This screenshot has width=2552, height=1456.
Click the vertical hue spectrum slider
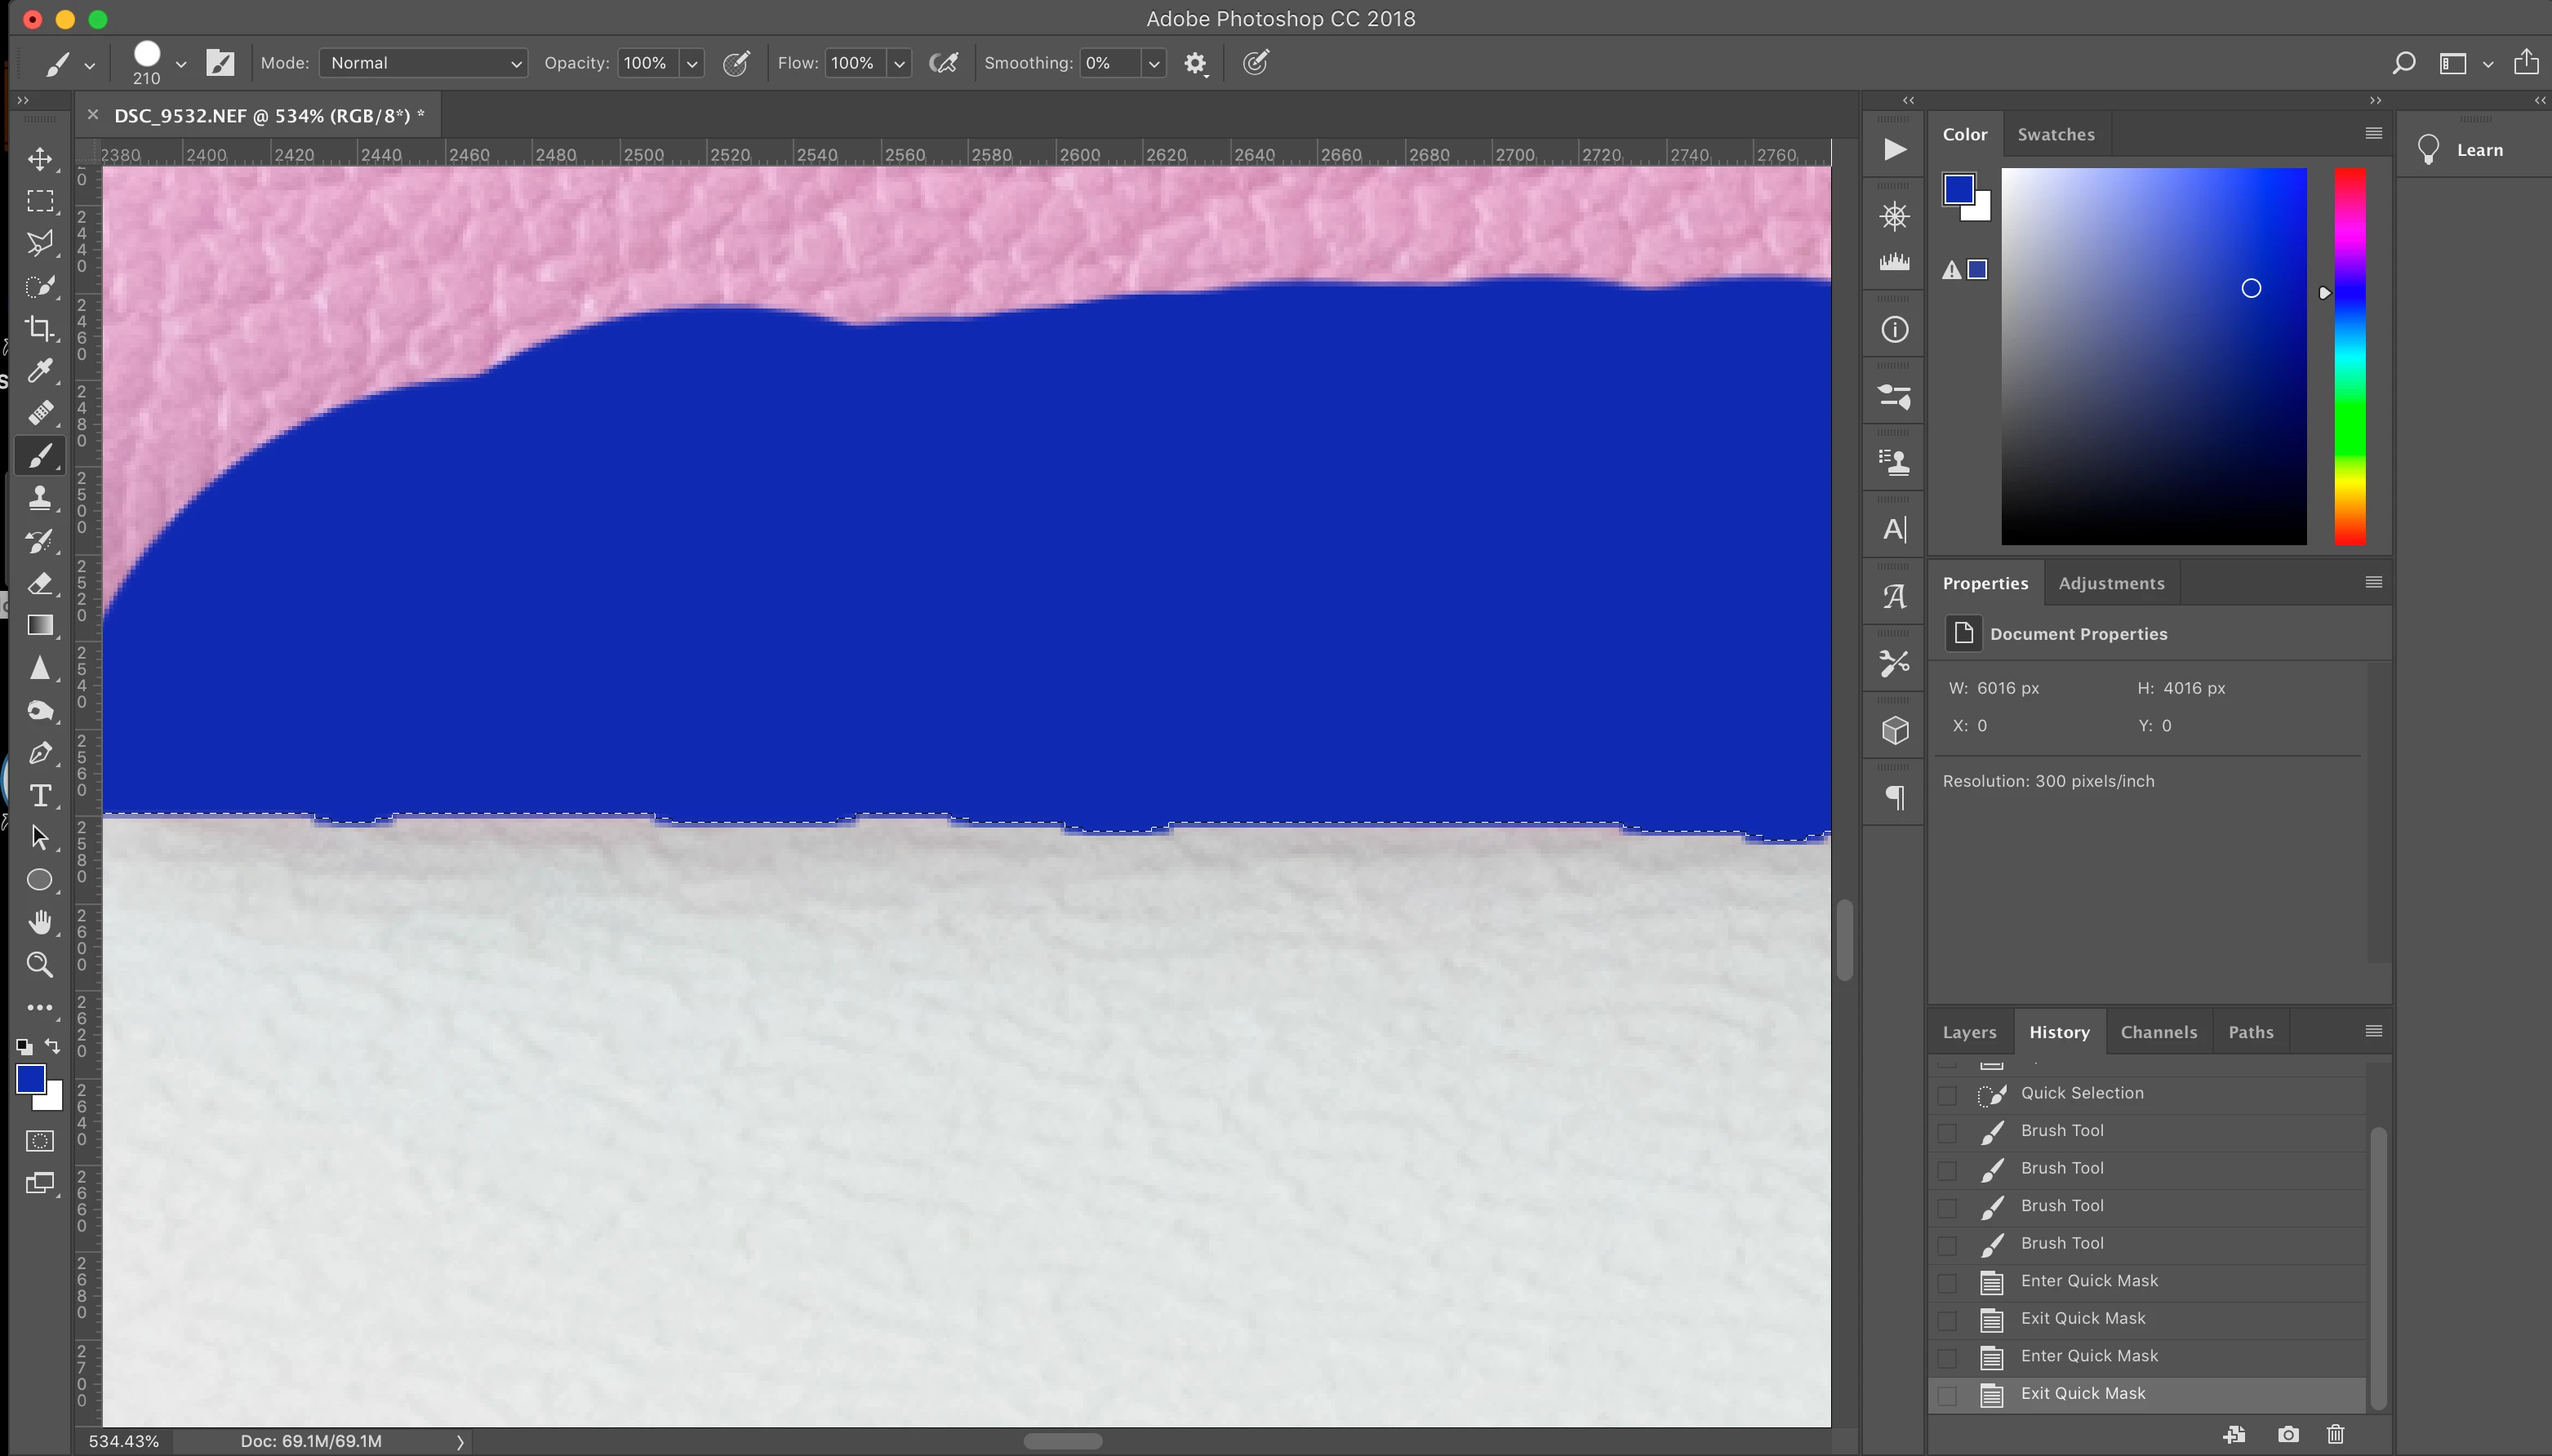(x=2350, y=356)
